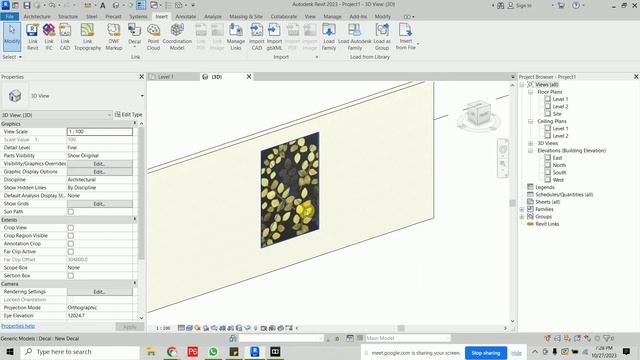
Task: Switch to the Level 1 view tab
Action: tap(165, 77)
